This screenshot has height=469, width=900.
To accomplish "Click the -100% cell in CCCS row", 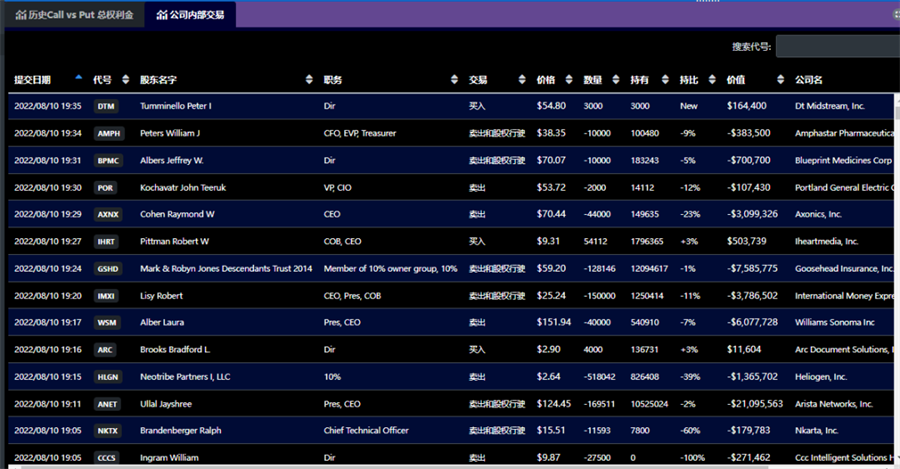I will point(692,458).
